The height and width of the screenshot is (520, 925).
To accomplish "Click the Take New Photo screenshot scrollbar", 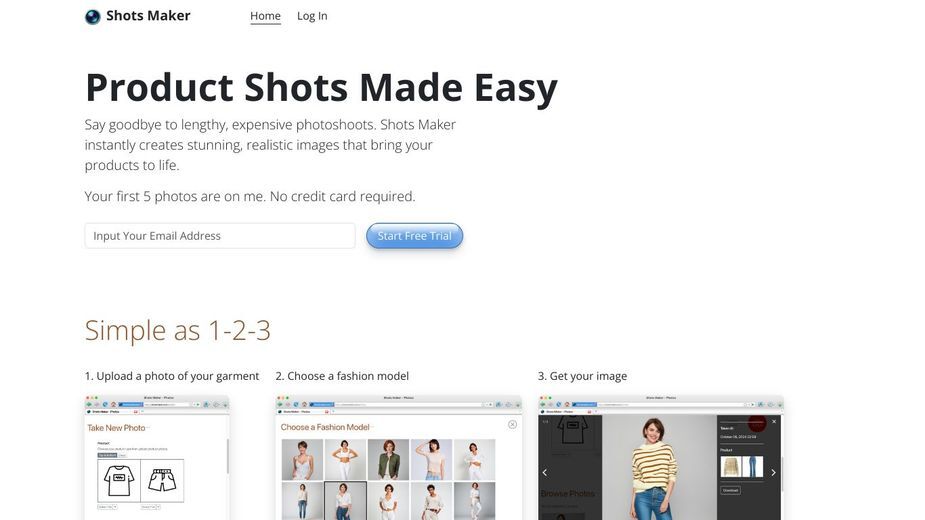I will 228,456.
